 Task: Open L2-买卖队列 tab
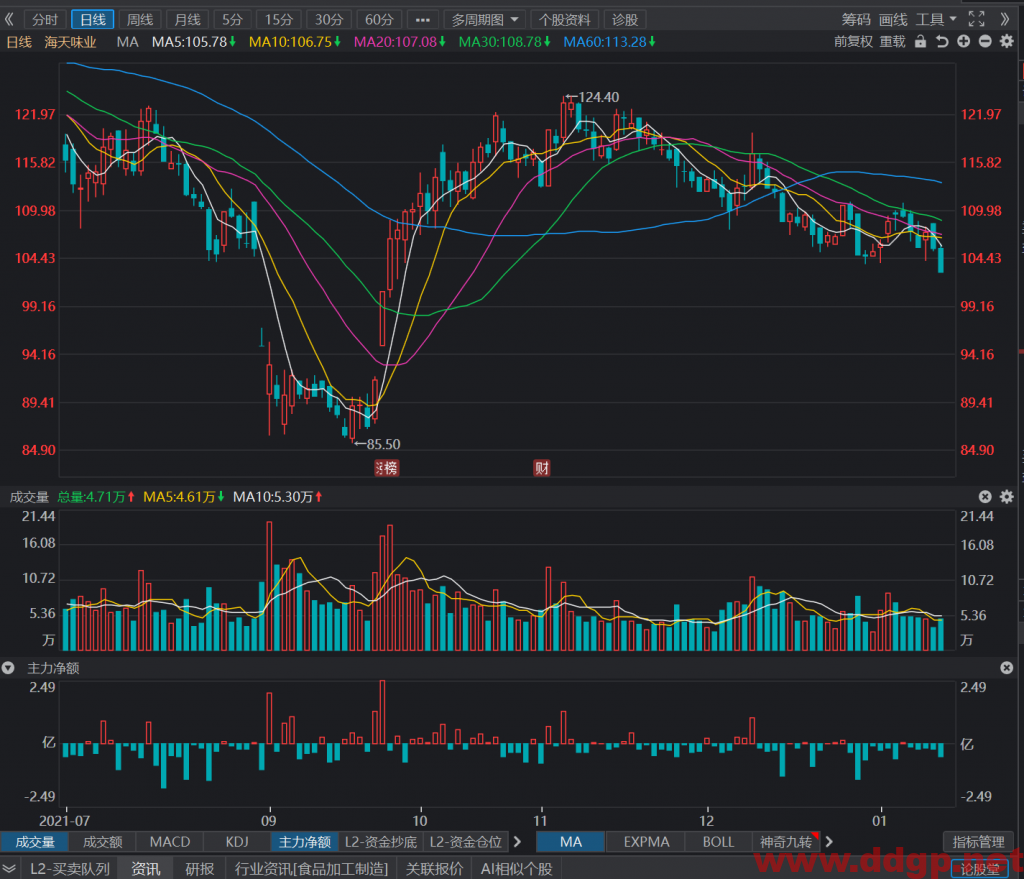click(70, 869)
